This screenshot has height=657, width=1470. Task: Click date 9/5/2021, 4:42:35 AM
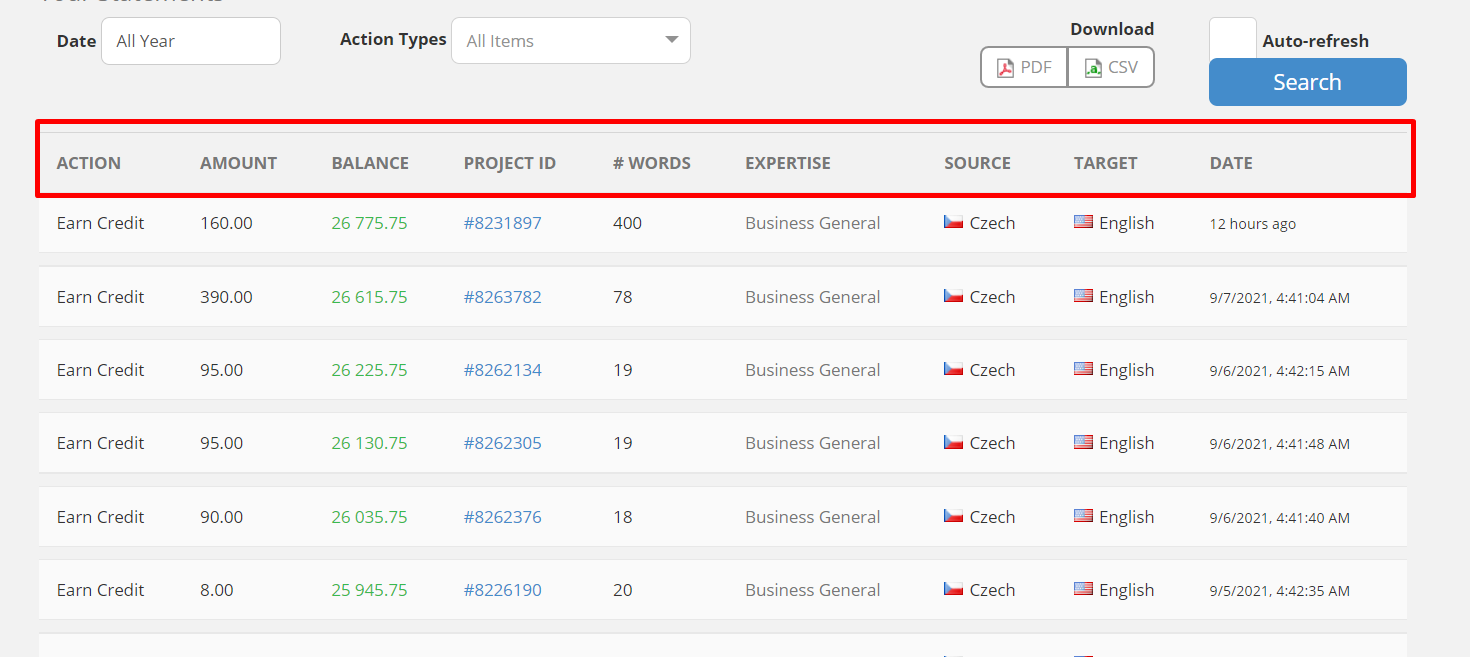[1280, 591]
